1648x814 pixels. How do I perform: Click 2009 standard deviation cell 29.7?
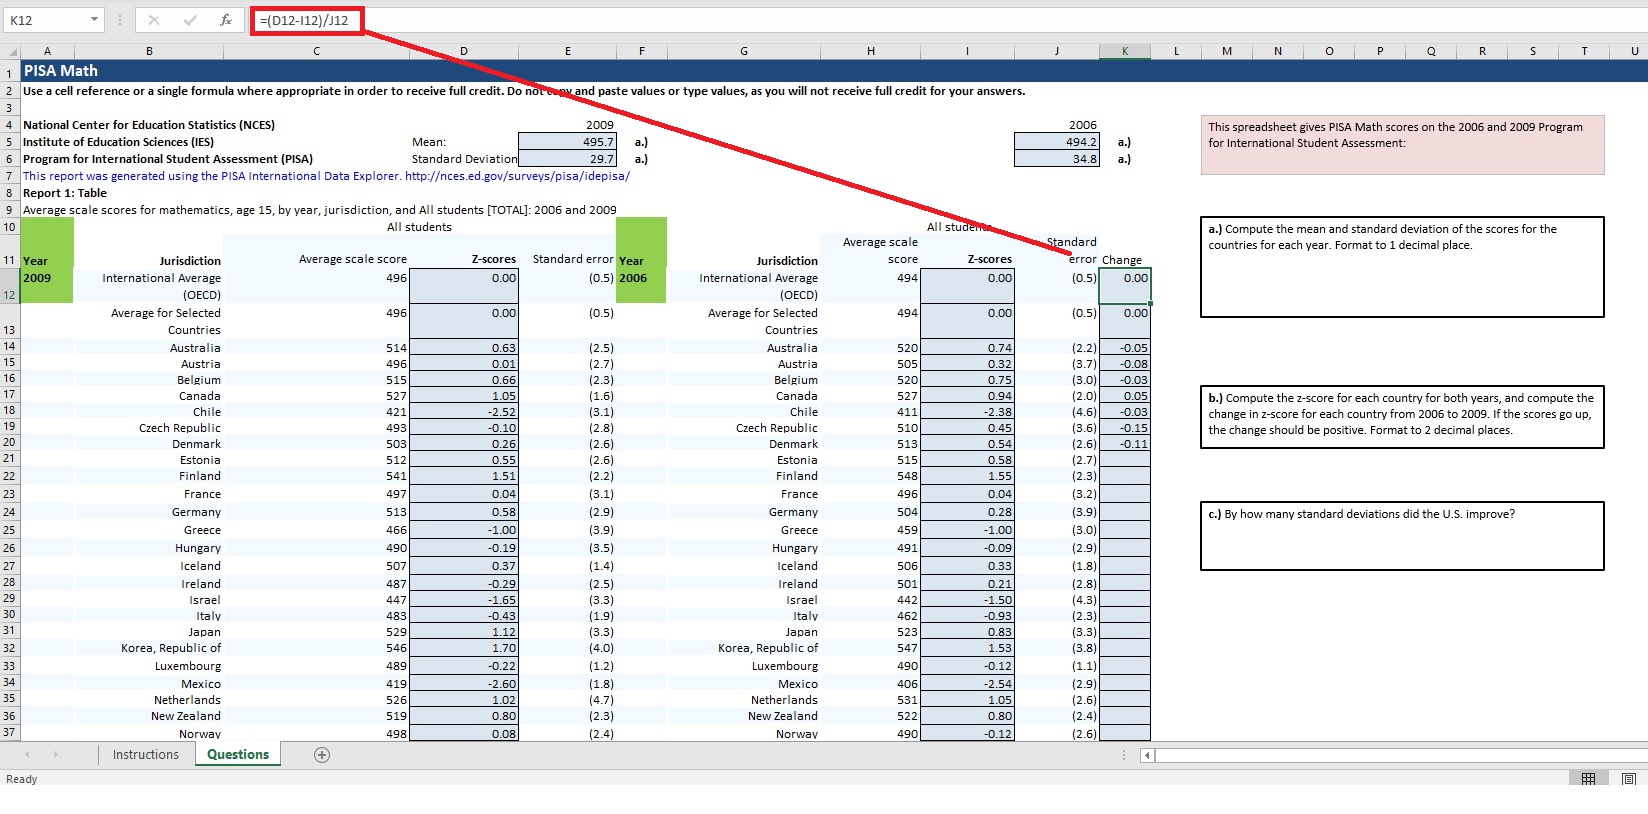[568, 159]
